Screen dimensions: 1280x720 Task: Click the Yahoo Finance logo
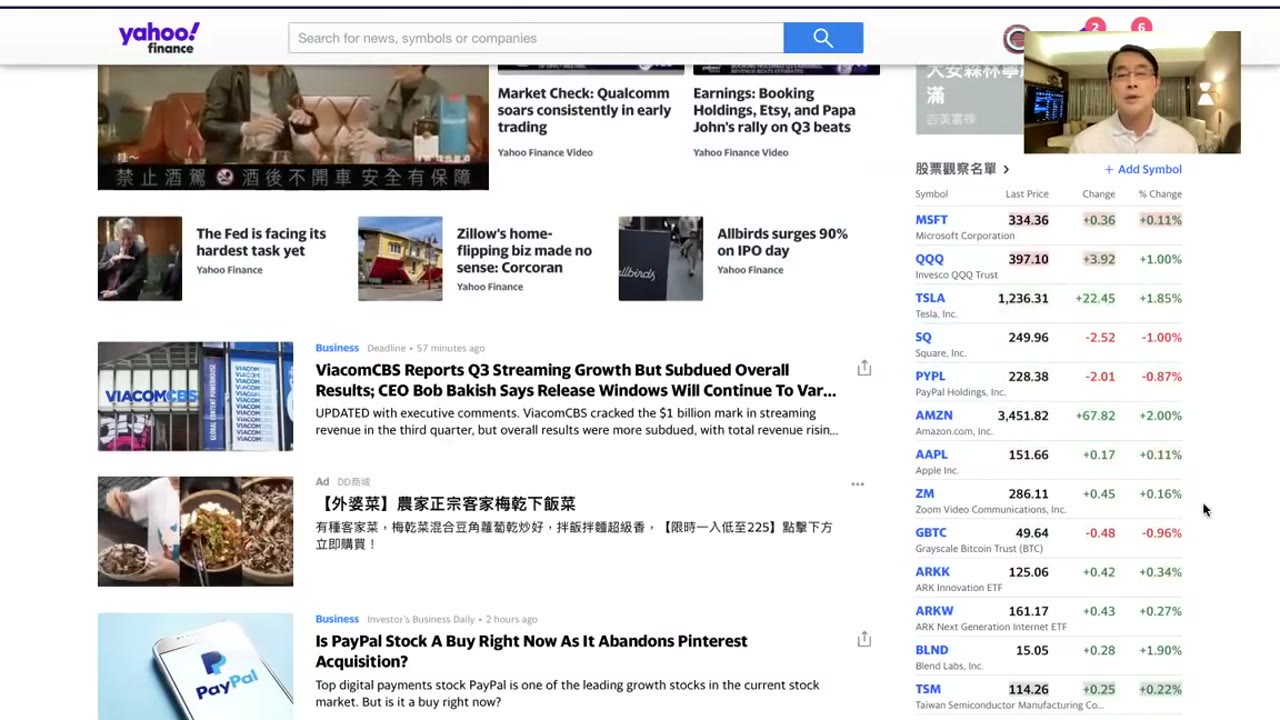[159, 38]
